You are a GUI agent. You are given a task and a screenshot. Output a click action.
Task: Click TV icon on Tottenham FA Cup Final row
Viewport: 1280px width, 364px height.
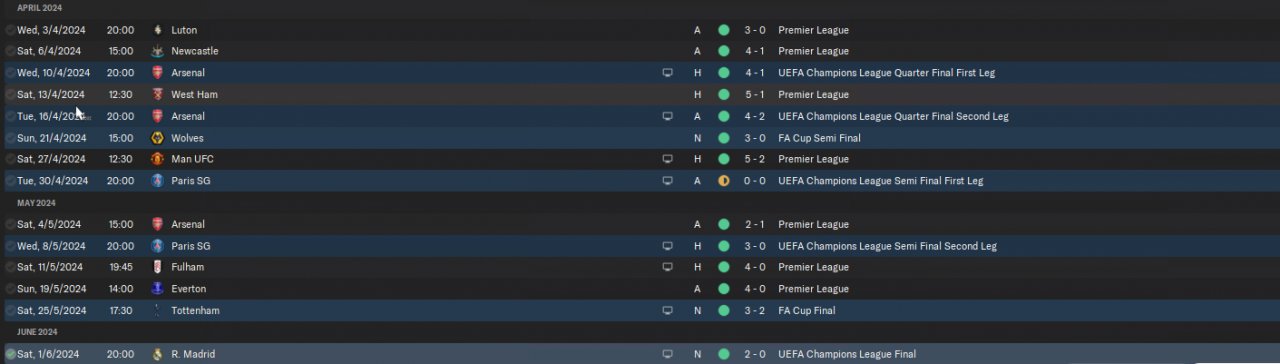click(667, 311)
